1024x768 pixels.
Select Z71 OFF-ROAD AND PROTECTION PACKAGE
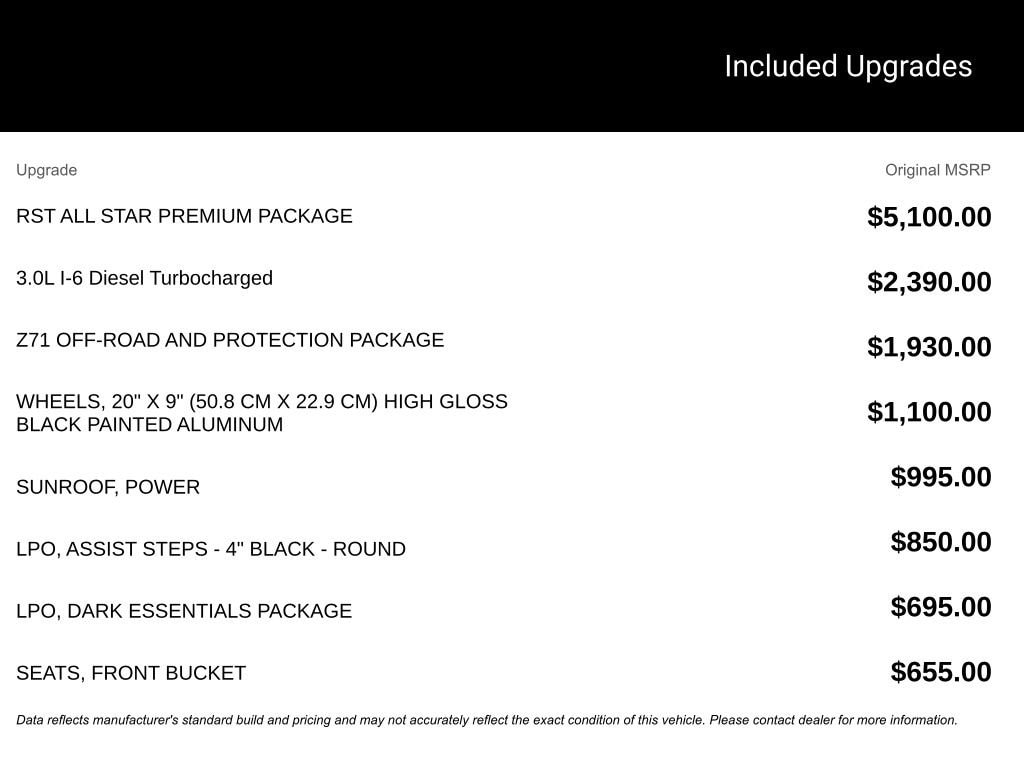pos(230,340)
